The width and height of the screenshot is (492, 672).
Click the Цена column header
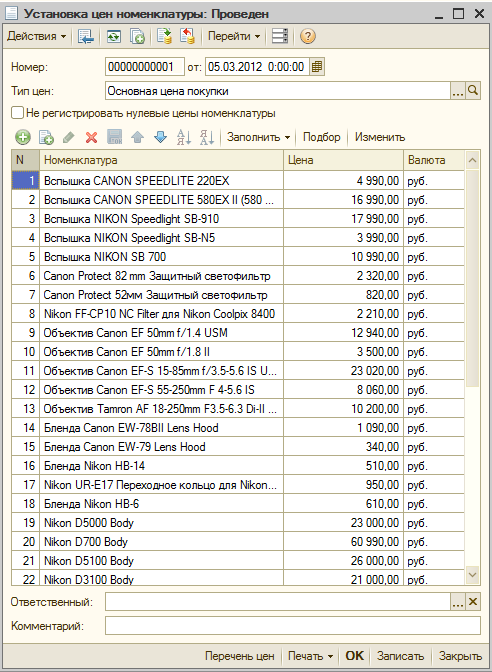click(343, 160)
